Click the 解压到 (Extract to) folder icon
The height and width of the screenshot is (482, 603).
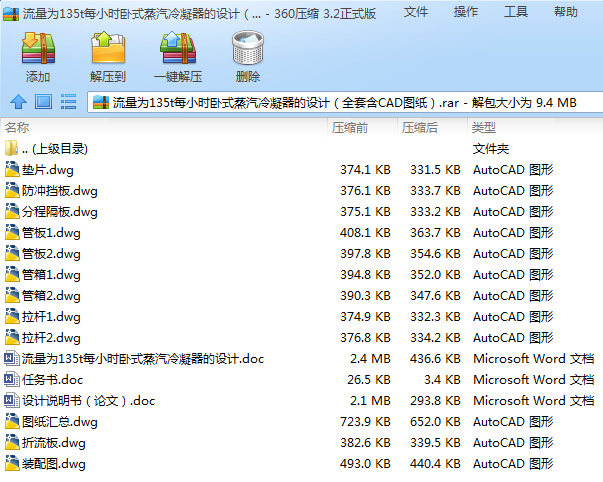(108, 48)
